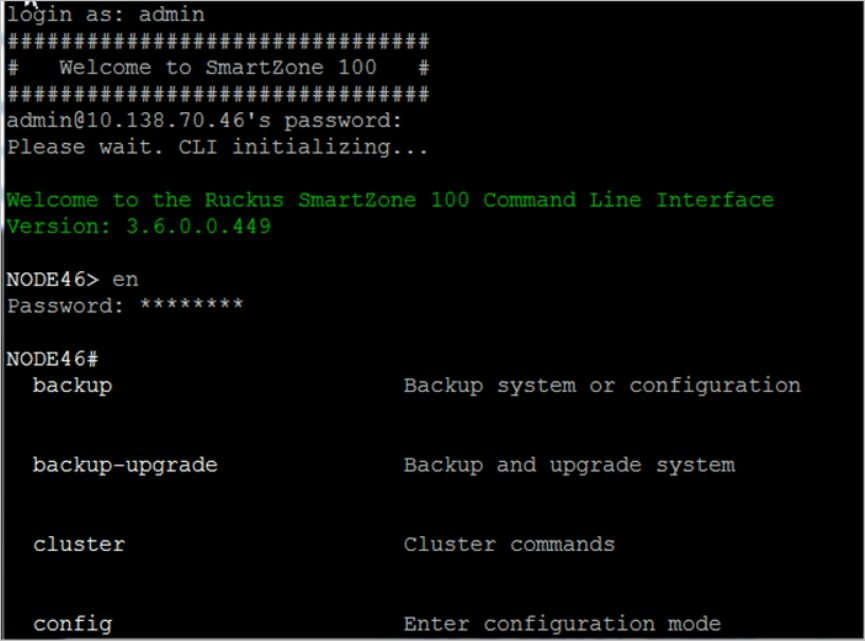Image resolution: width=865 pixels, height=641 pixels.
Task: Select the 'Version: 3.6.0.0.449' text
Action: click(139, 226)
